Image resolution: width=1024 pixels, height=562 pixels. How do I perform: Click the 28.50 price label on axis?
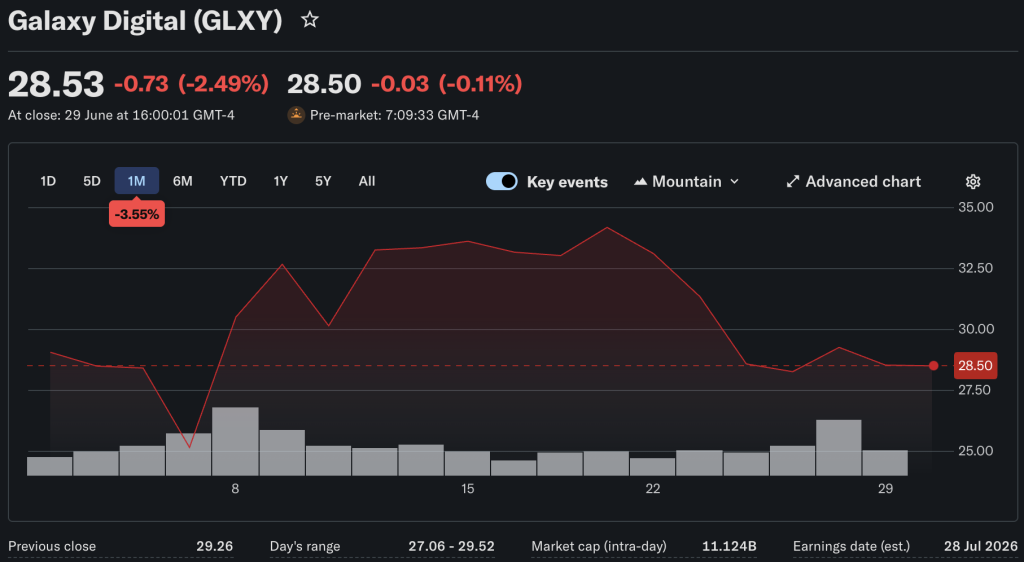tap(975, 366)
